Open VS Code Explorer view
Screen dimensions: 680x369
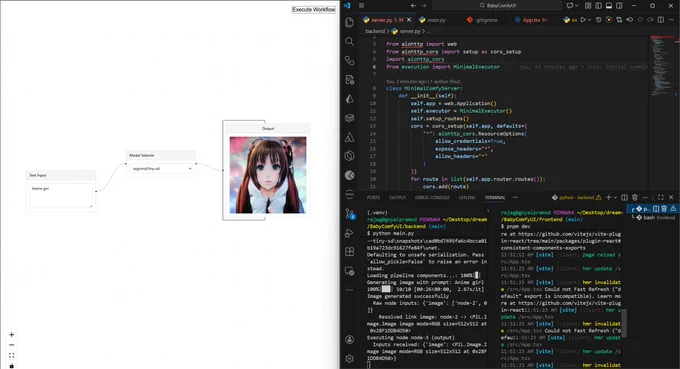click(x=350, y=22)
